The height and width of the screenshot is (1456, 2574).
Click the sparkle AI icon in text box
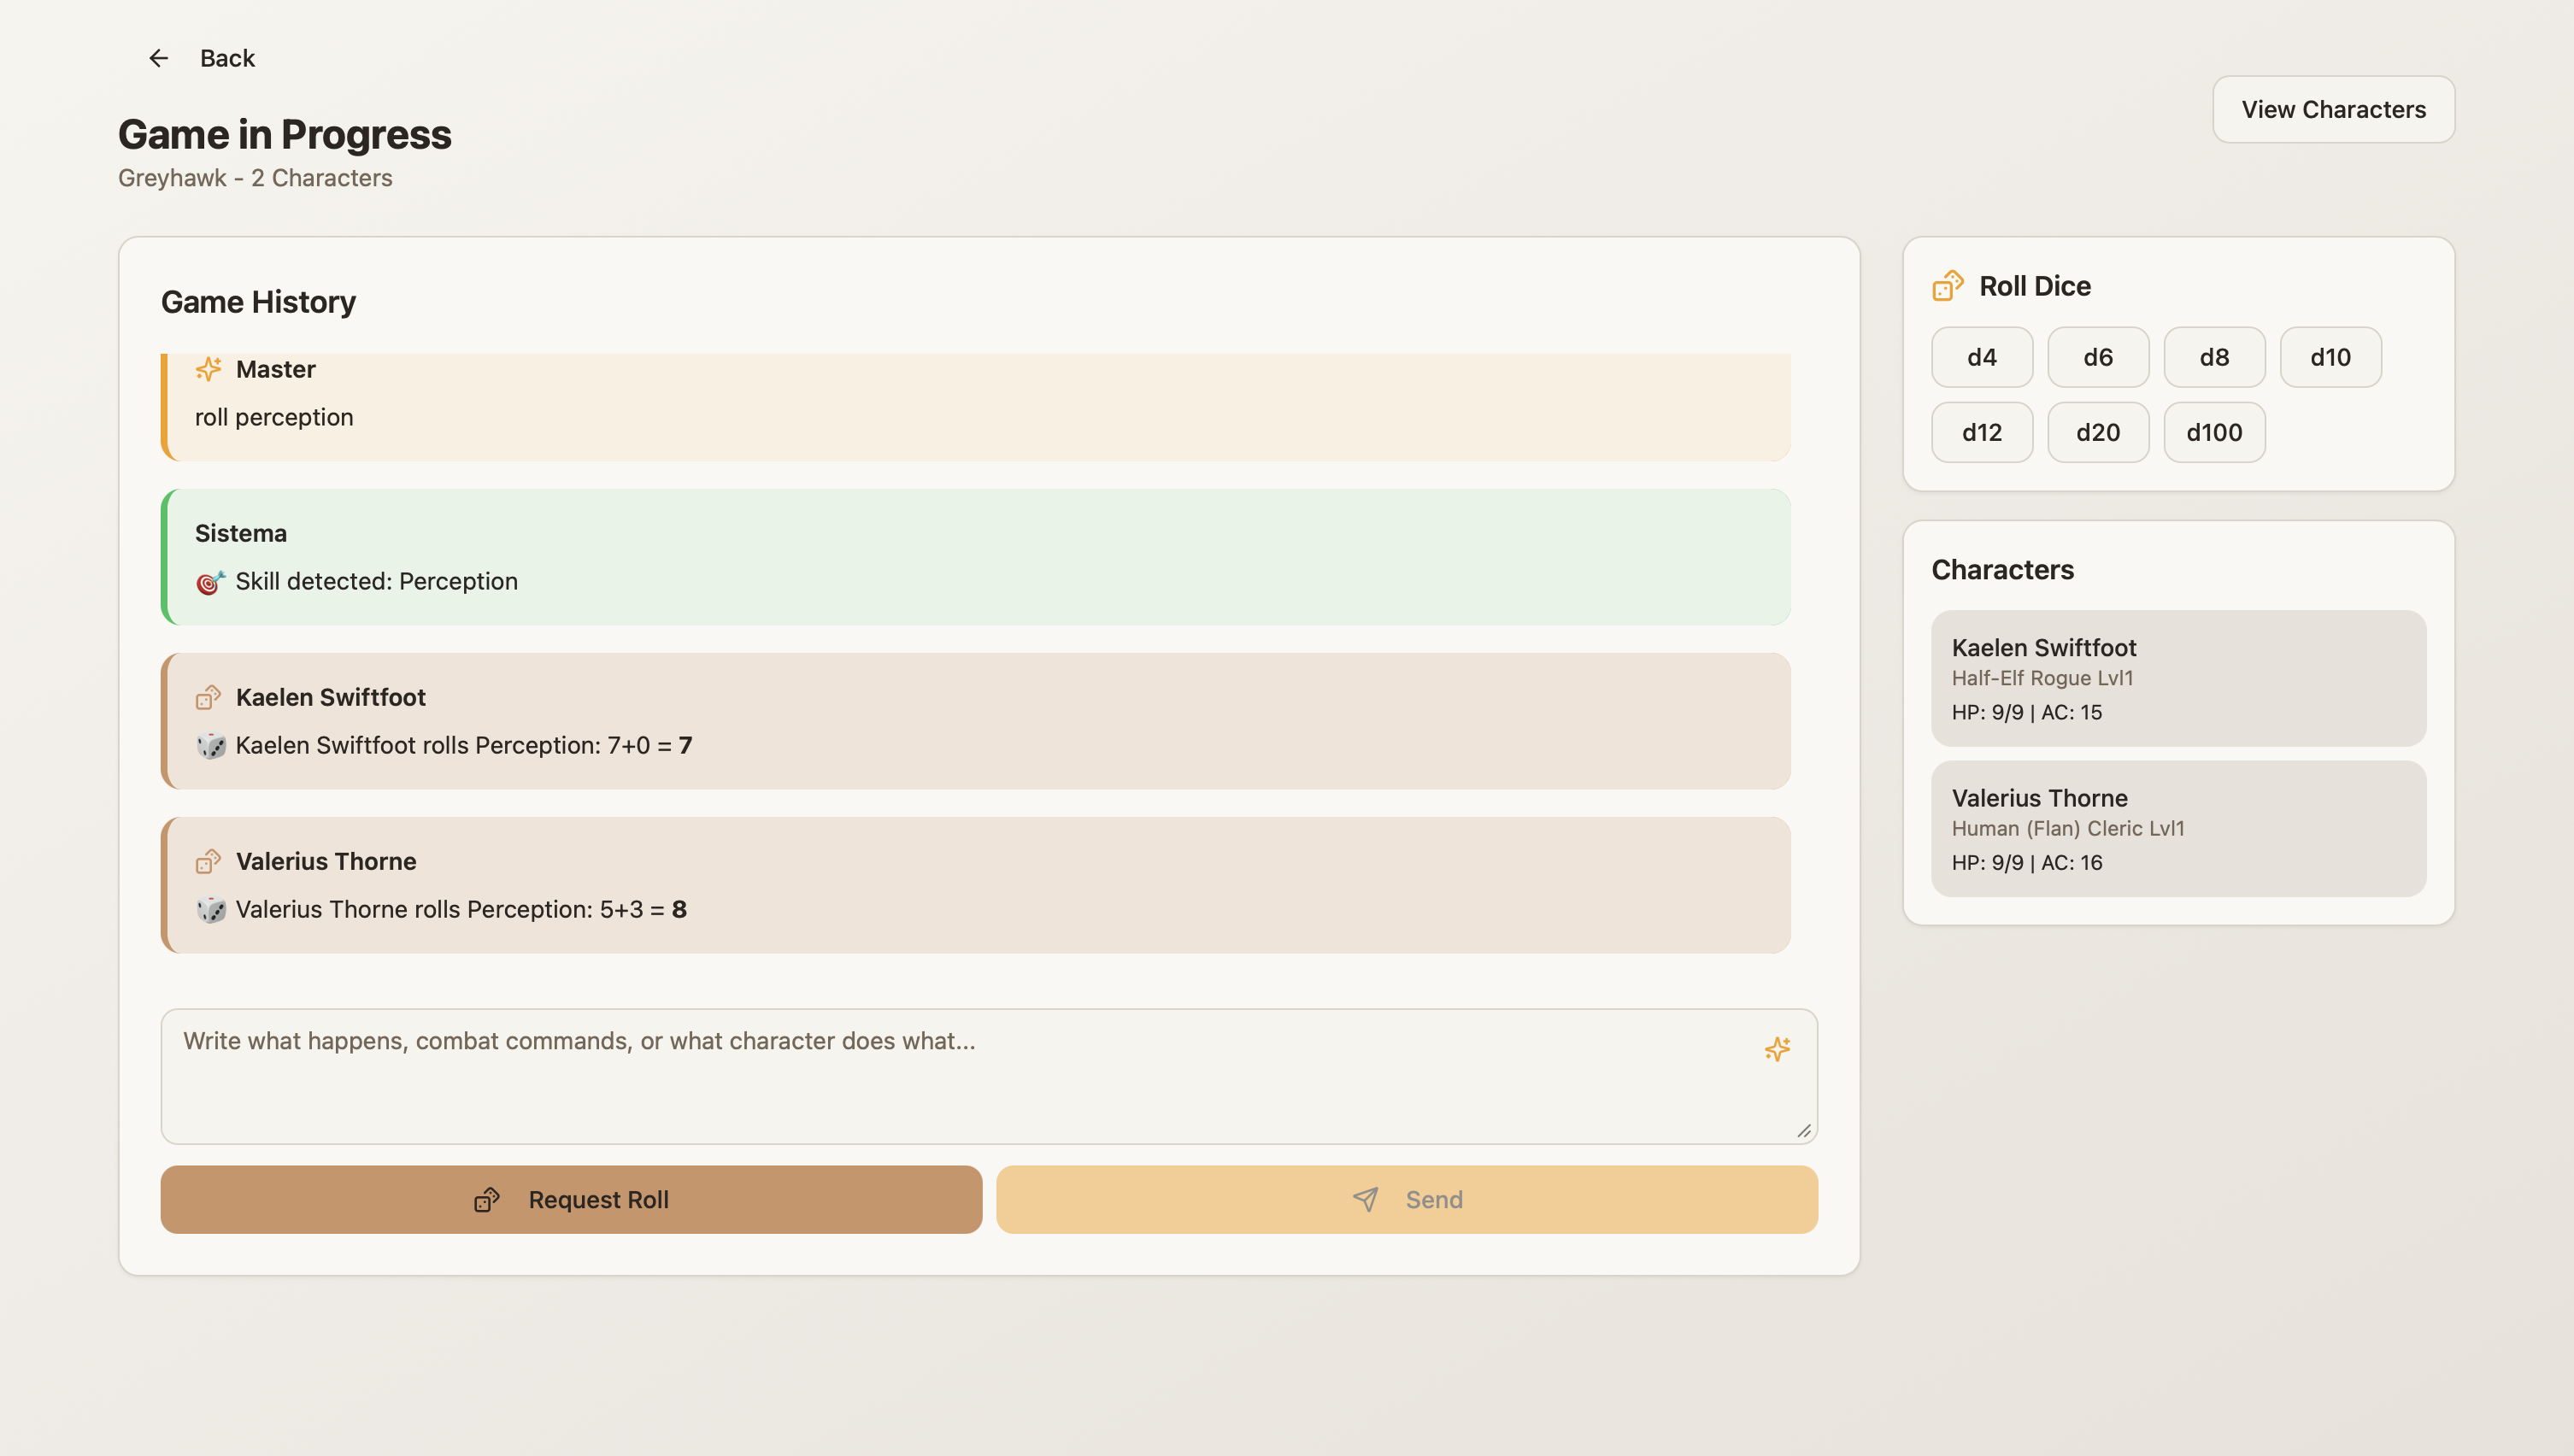[1777, 1049]
